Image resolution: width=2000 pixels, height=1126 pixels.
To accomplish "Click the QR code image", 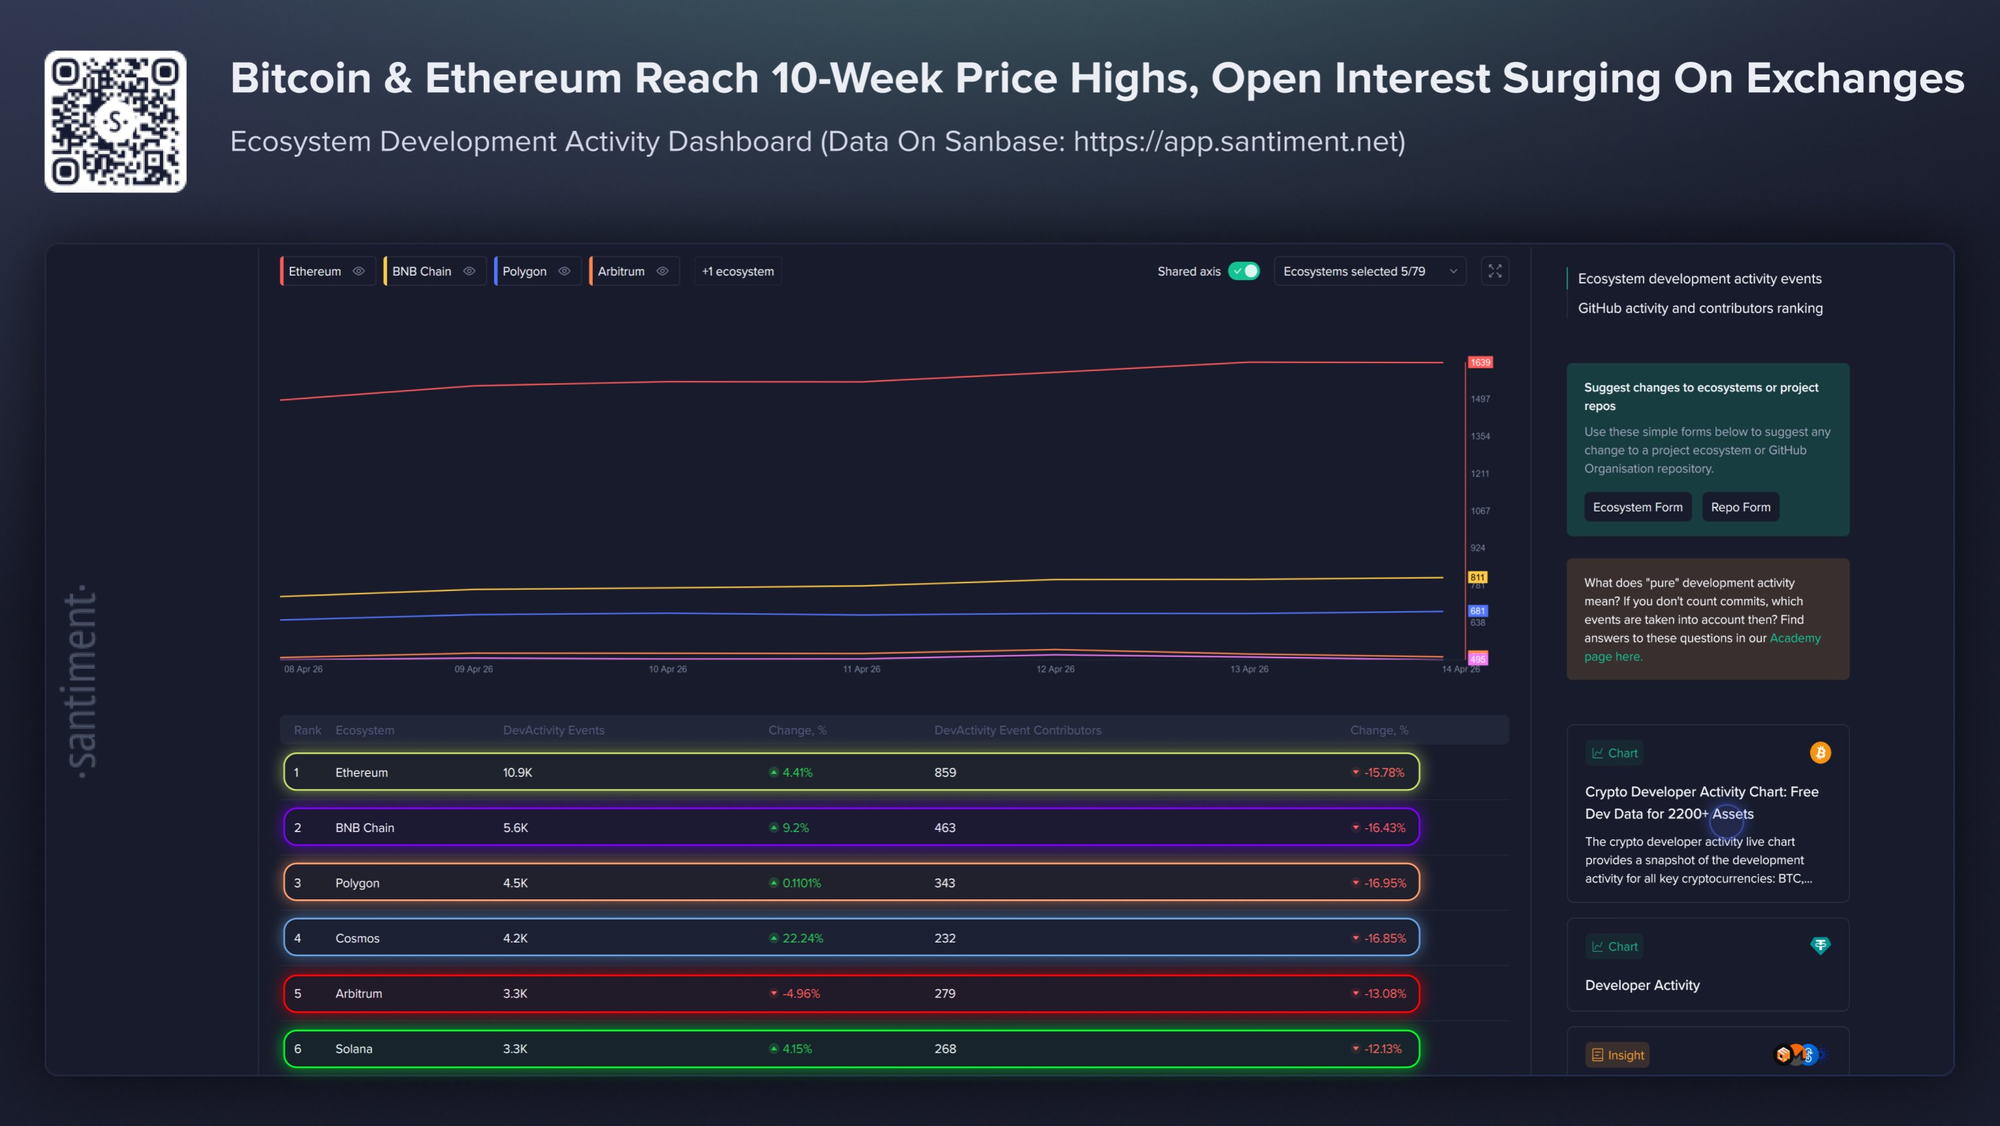I will tap(115, 121).
